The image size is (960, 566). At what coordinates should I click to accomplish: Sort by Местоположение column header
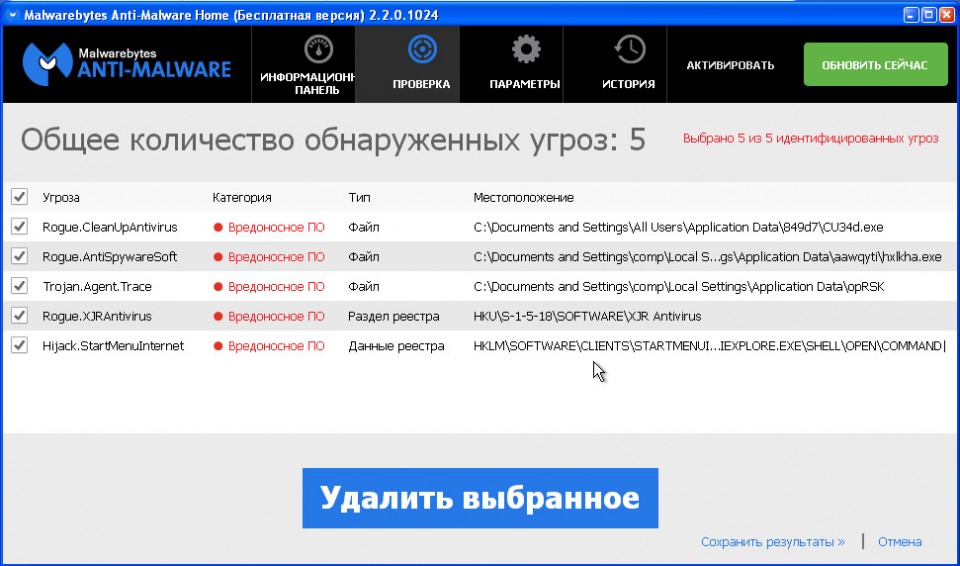pyautogui.click(x=523, y=198)
